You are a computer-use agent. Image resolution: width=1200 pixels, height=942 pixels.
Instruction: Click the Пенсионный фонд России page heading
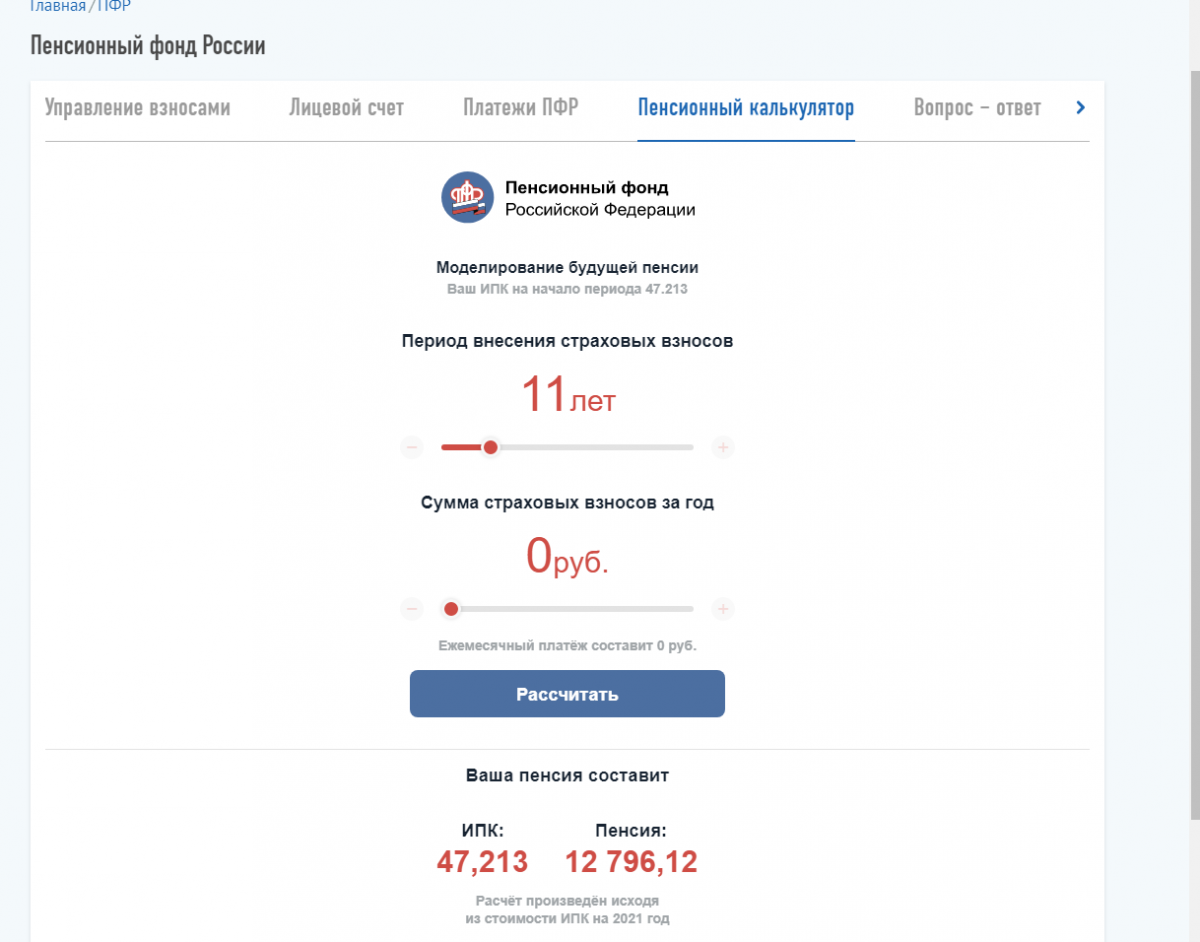click(x=148, y=46)
